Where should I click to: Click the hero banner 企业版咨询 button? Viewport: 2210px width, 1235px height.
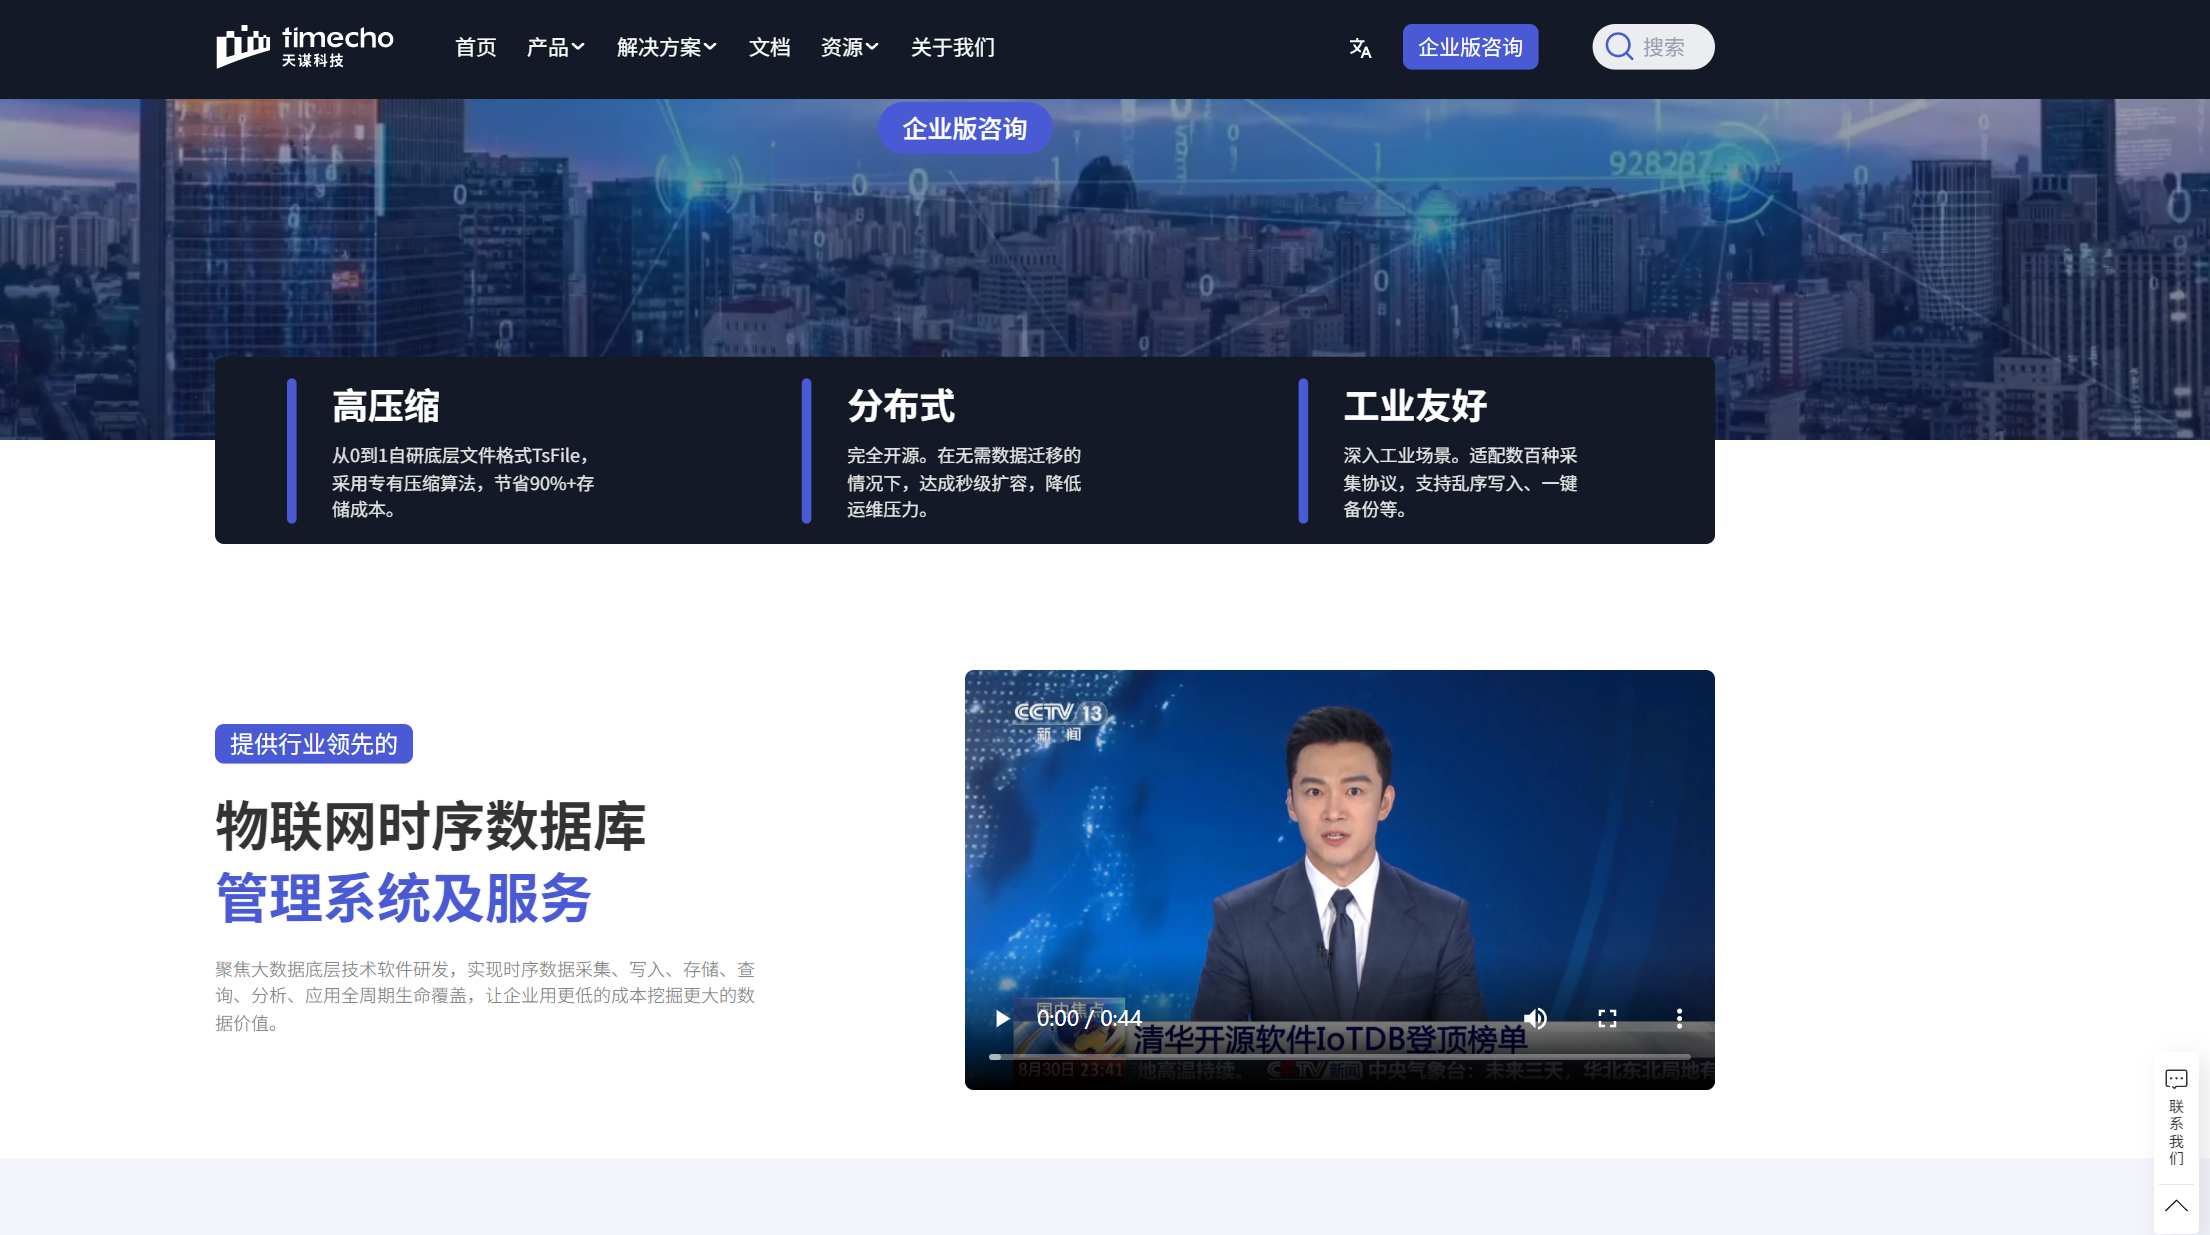click(x=965, y=128)
